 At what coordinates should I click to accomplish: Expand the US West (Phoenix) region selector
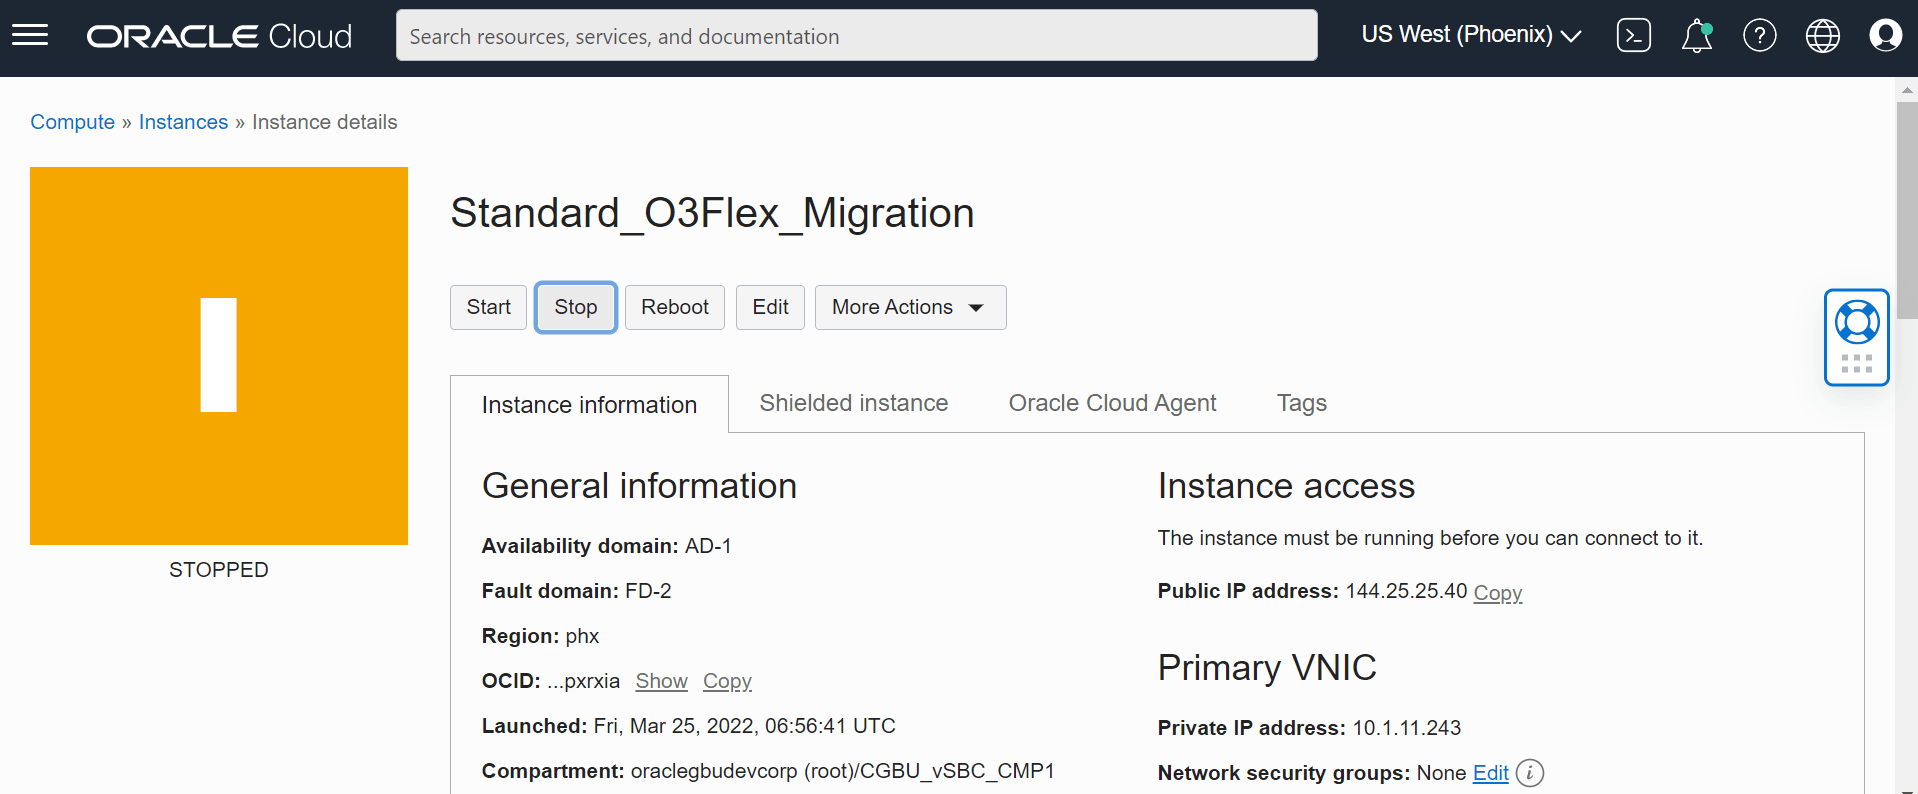[x=1470, y=35]
